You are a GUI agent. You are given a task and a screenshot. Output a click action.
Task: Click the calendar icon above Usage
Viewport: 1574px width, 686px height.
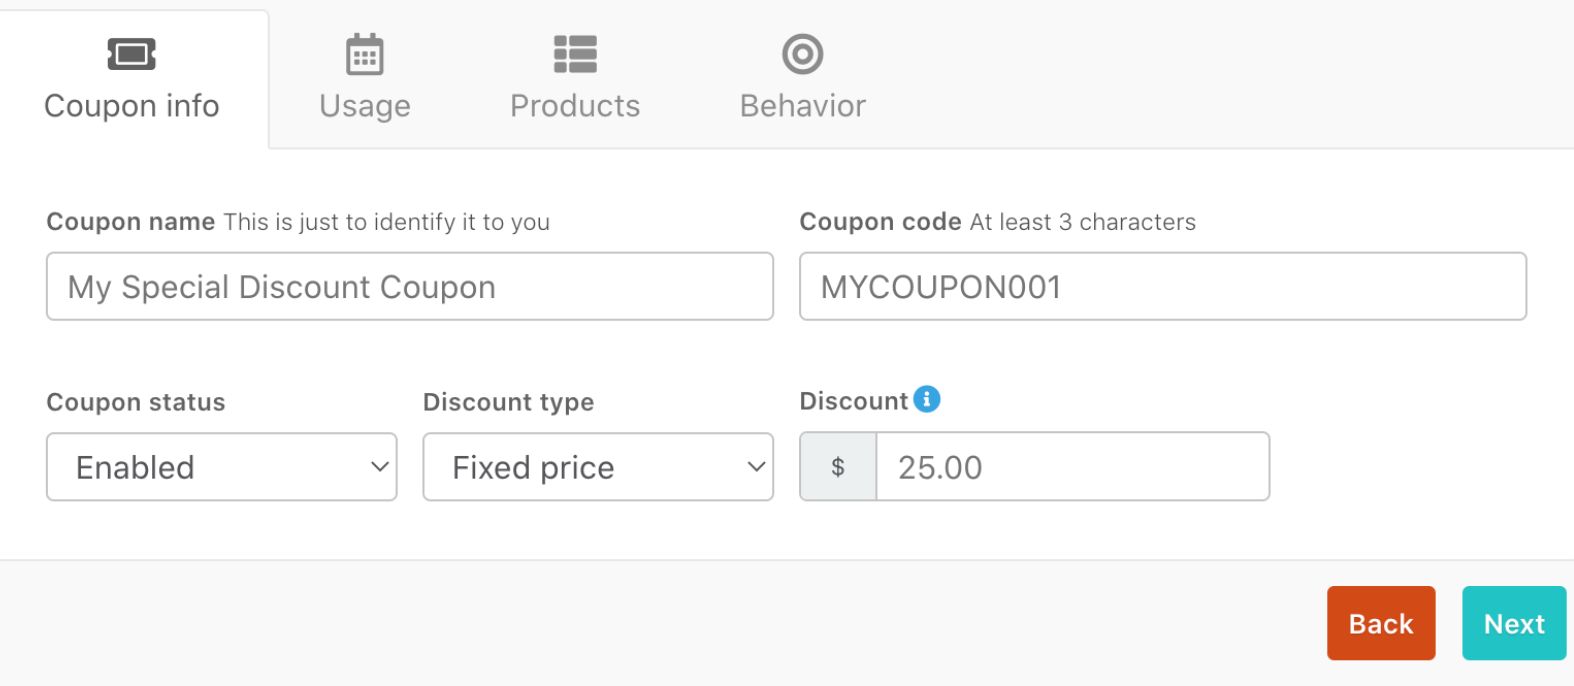tap(364, 54)
